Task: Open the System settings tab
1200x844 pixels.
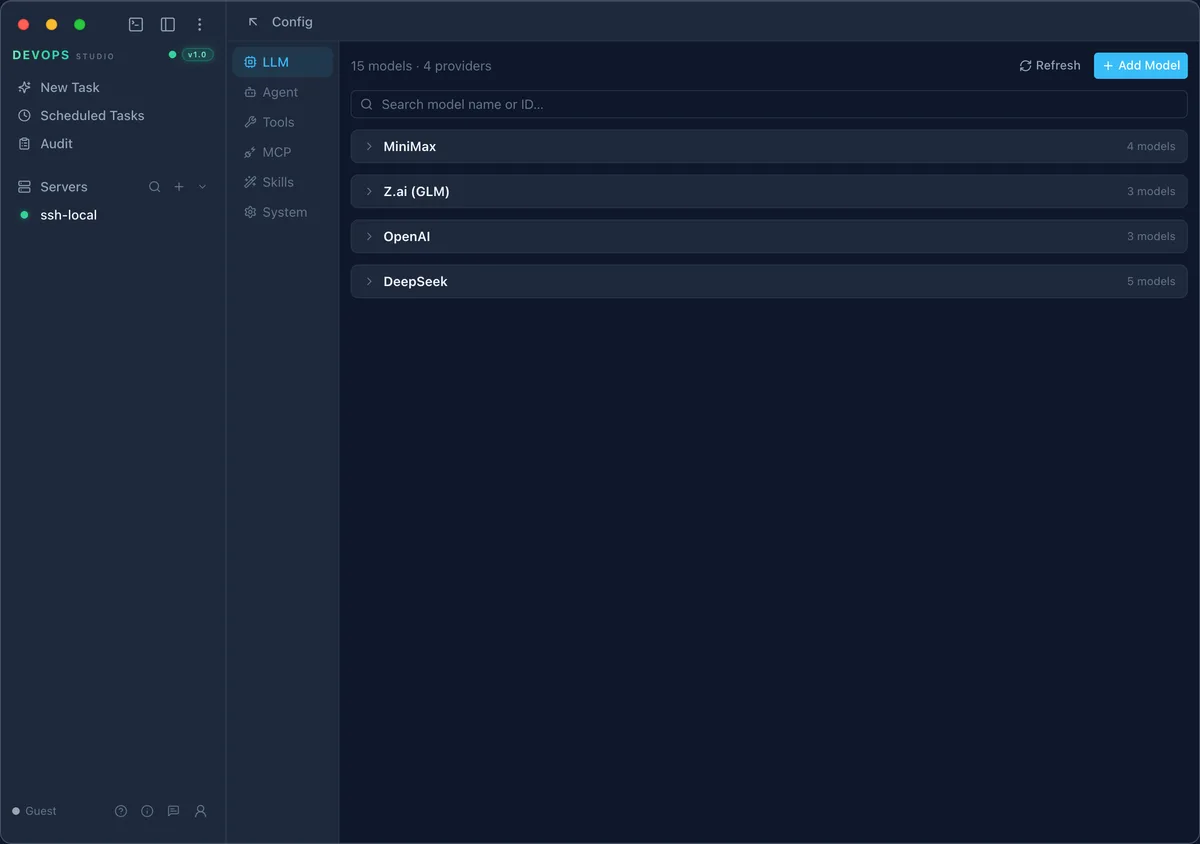Action: (x=283, y=212)
